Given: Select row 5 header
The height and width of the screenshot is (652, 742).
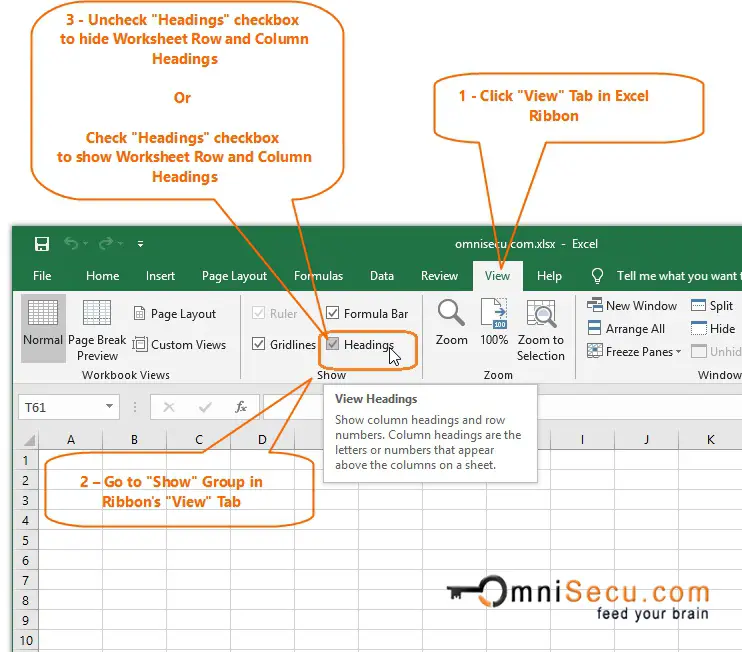Looking at the screenshot, I should click(x=26, y=540).
